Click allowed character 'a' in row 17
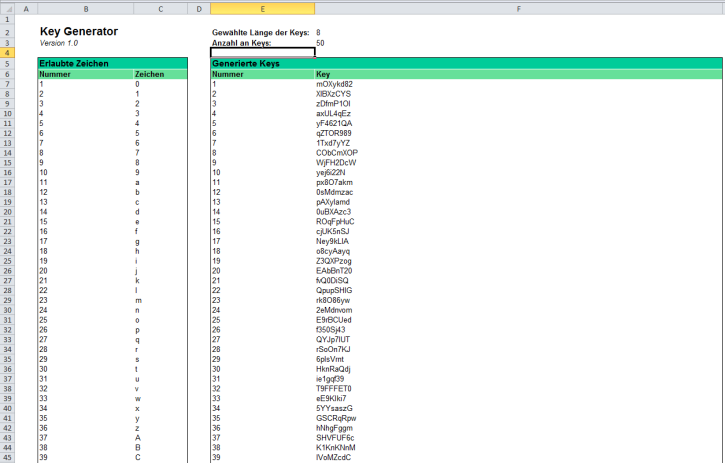Screen dimensions: 725x463 point(137,182)
